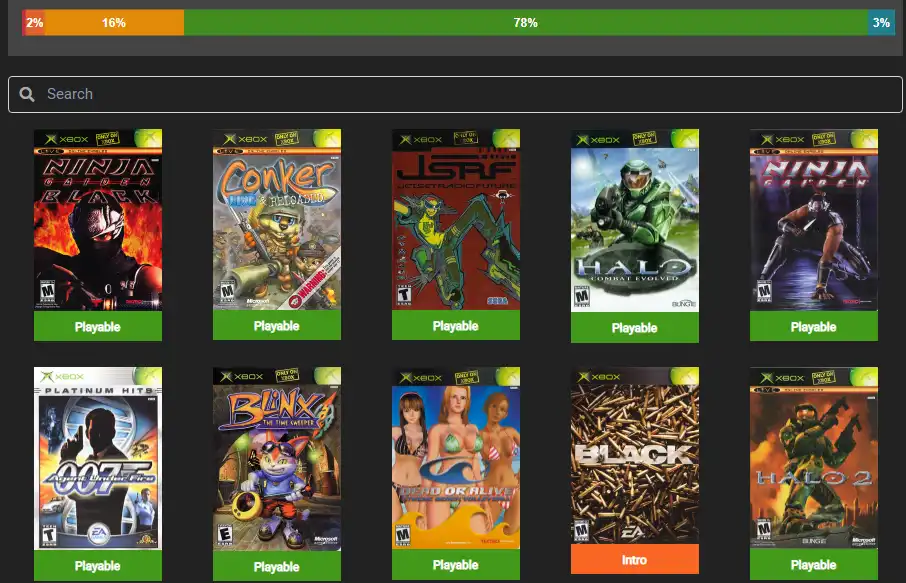The height and width of the screenshot is (583, 906).
Task: Focus the Search input field
Action: pos(455,94)
